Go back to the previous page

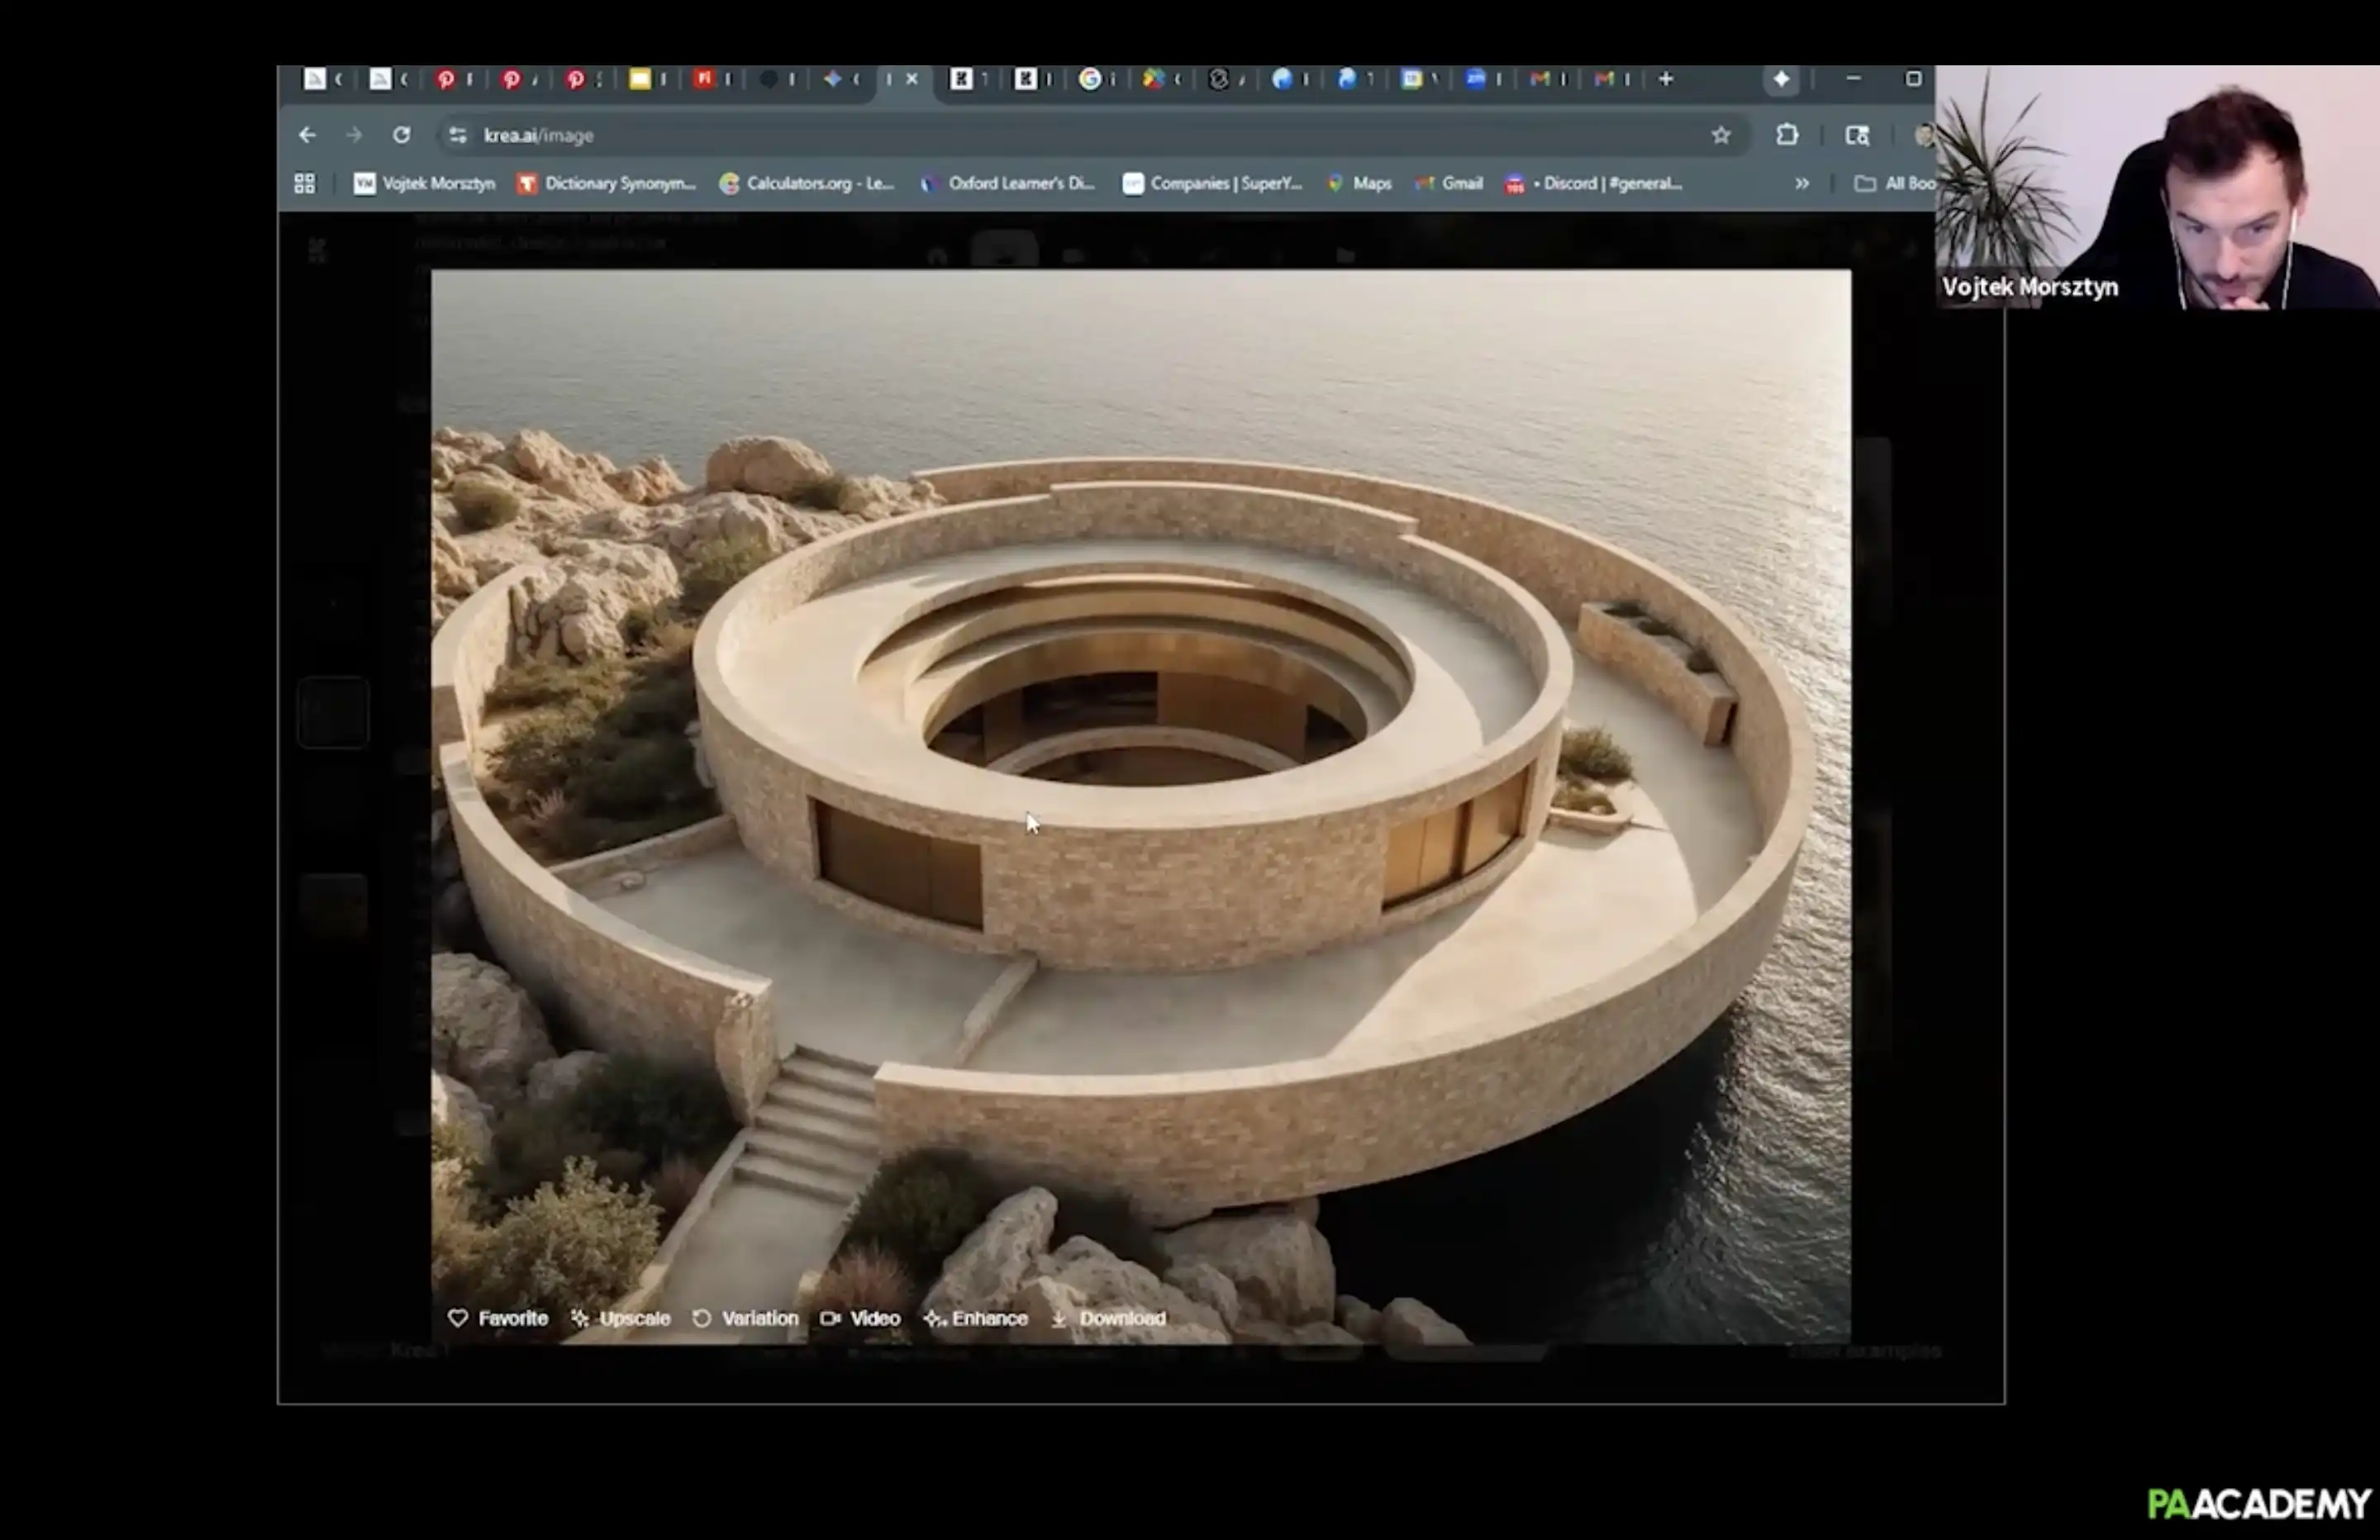click(307, 135)
